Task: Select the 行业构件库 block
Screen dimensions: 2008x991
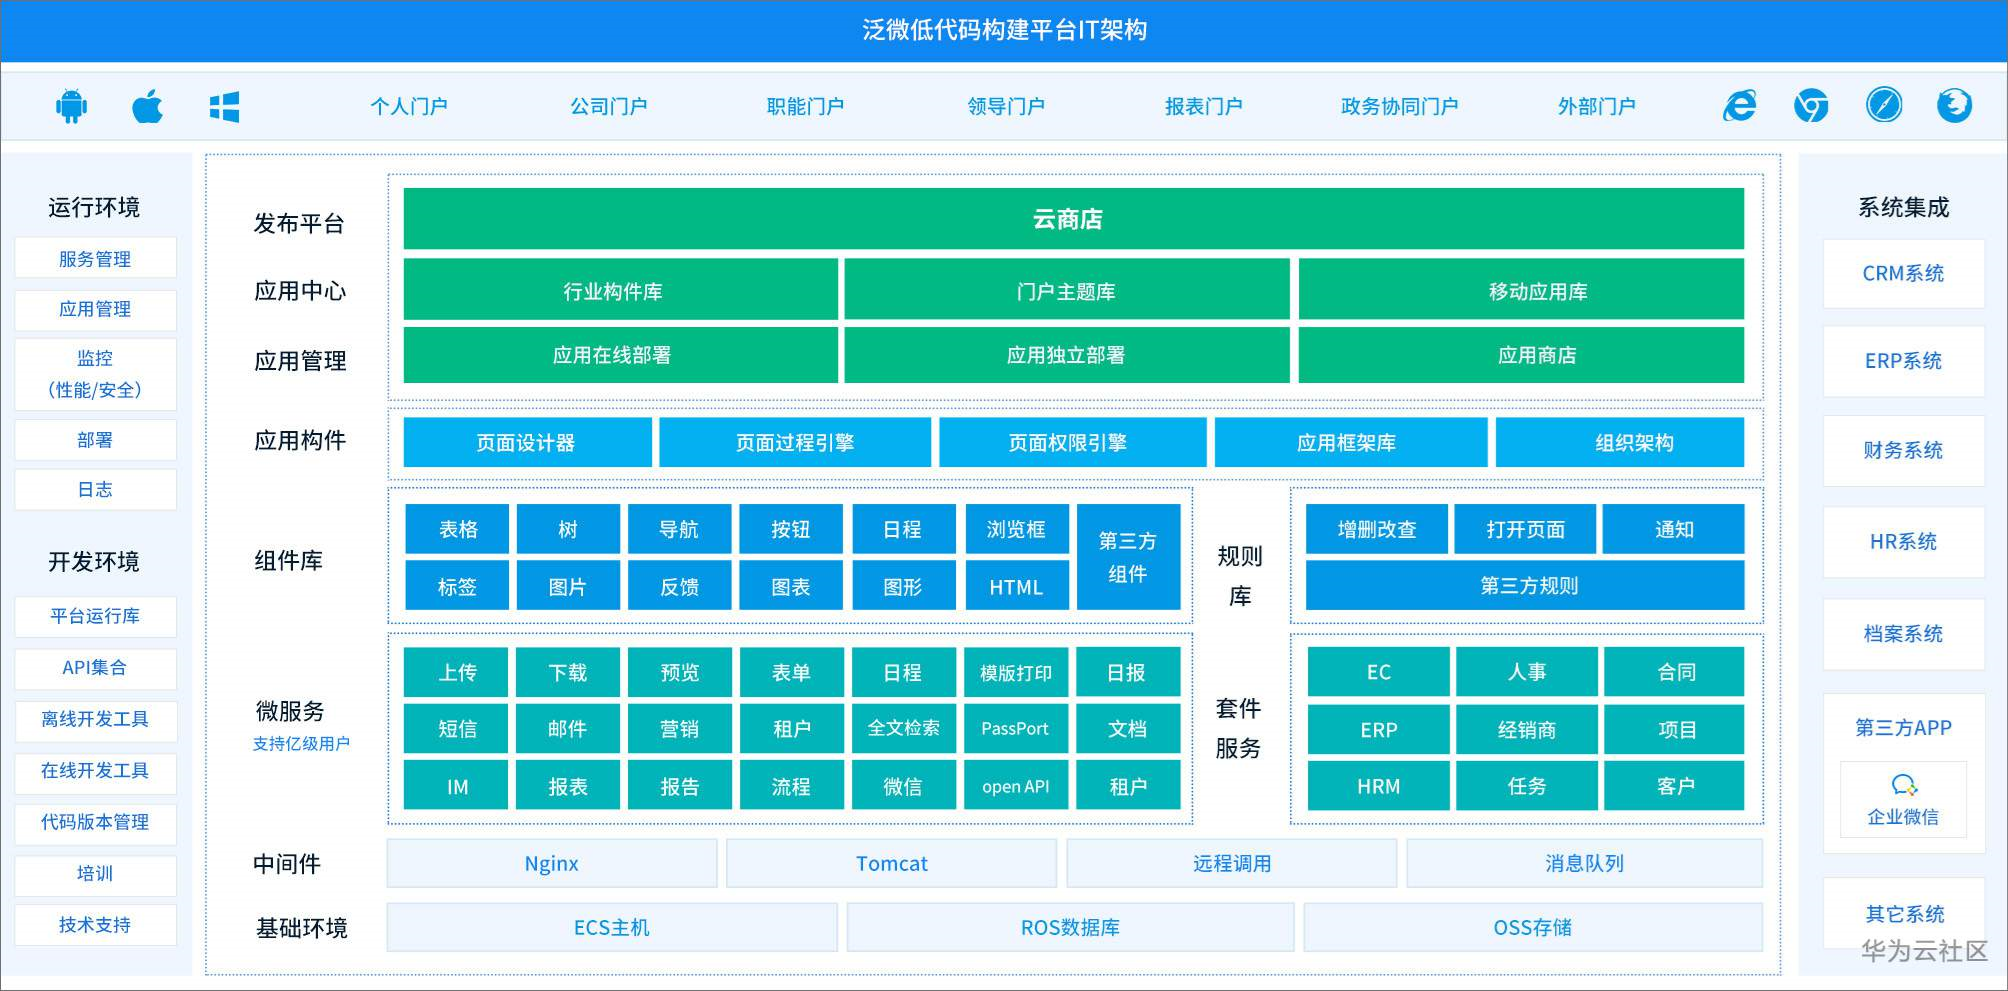Action: tap(620, 290)
